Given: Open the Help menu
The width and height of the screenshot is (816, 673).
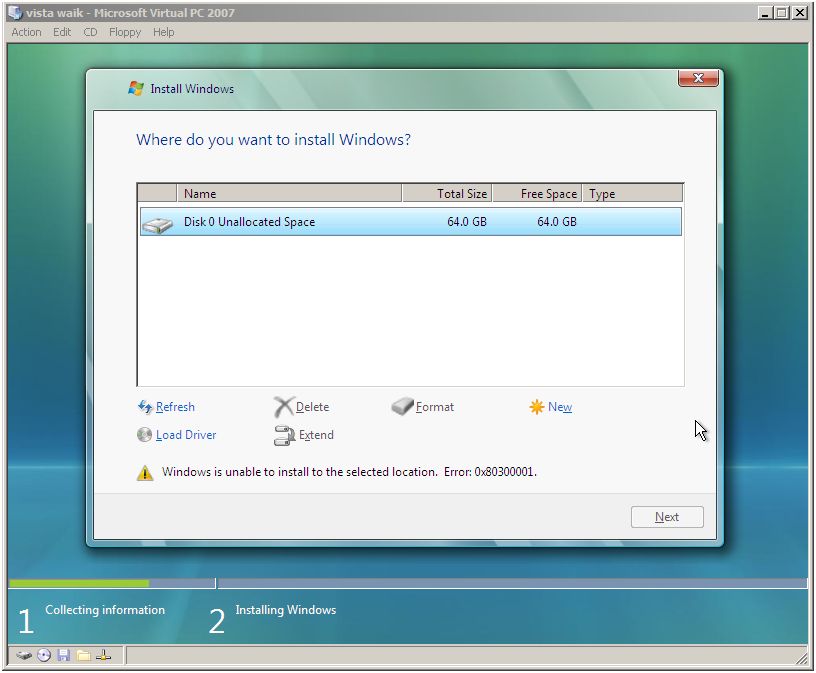Looking at the screenshot, I should click(x=163, y=32).
